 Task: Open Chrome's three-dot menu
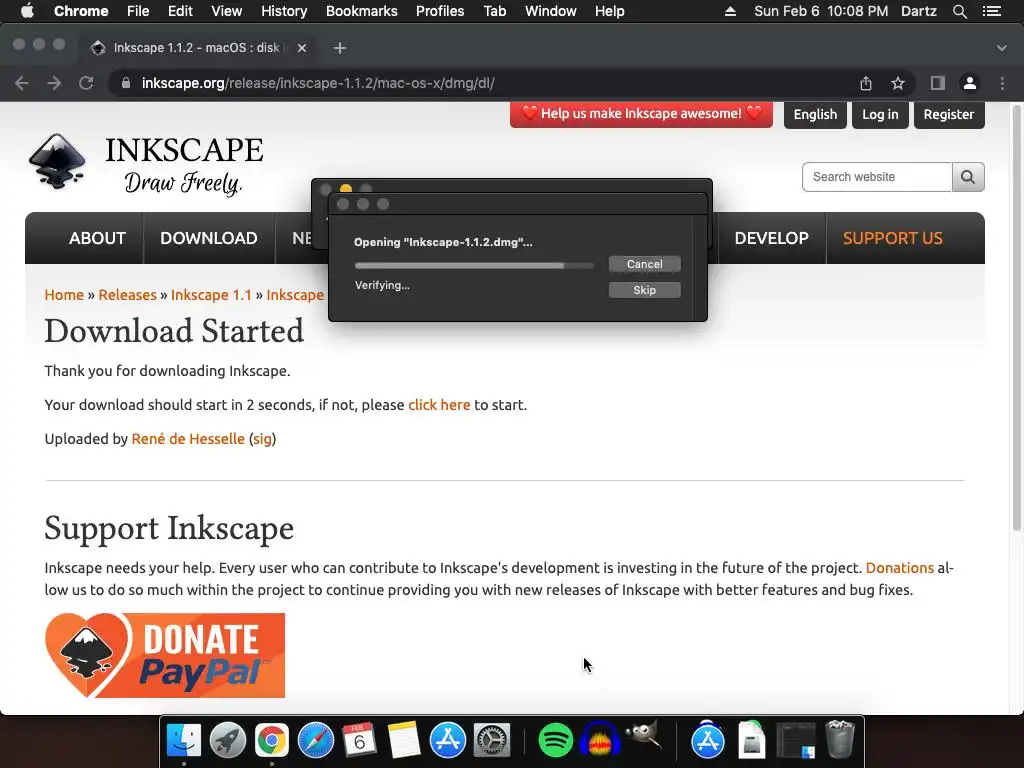pyautogui.click(x=1002, y=83)
